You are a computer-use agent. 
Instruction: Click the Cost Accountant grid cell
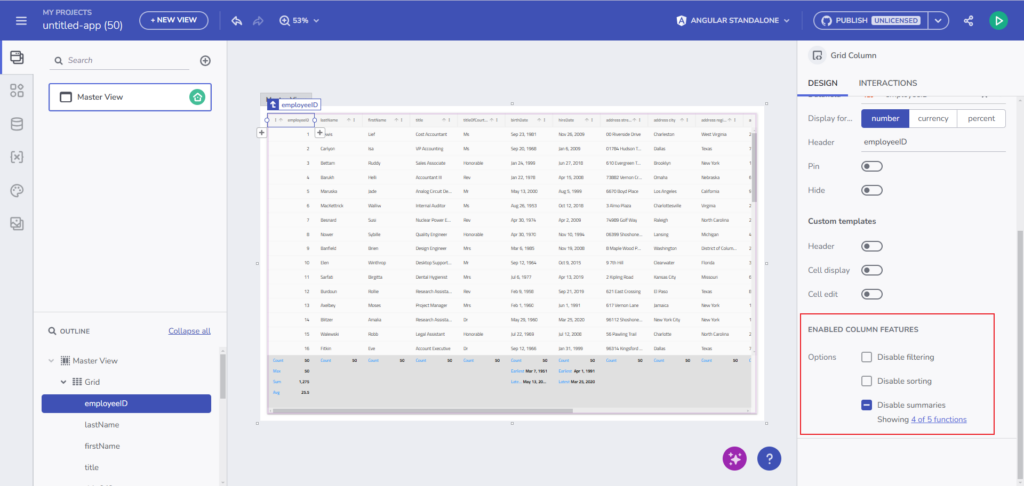click(x=434, y=134)
